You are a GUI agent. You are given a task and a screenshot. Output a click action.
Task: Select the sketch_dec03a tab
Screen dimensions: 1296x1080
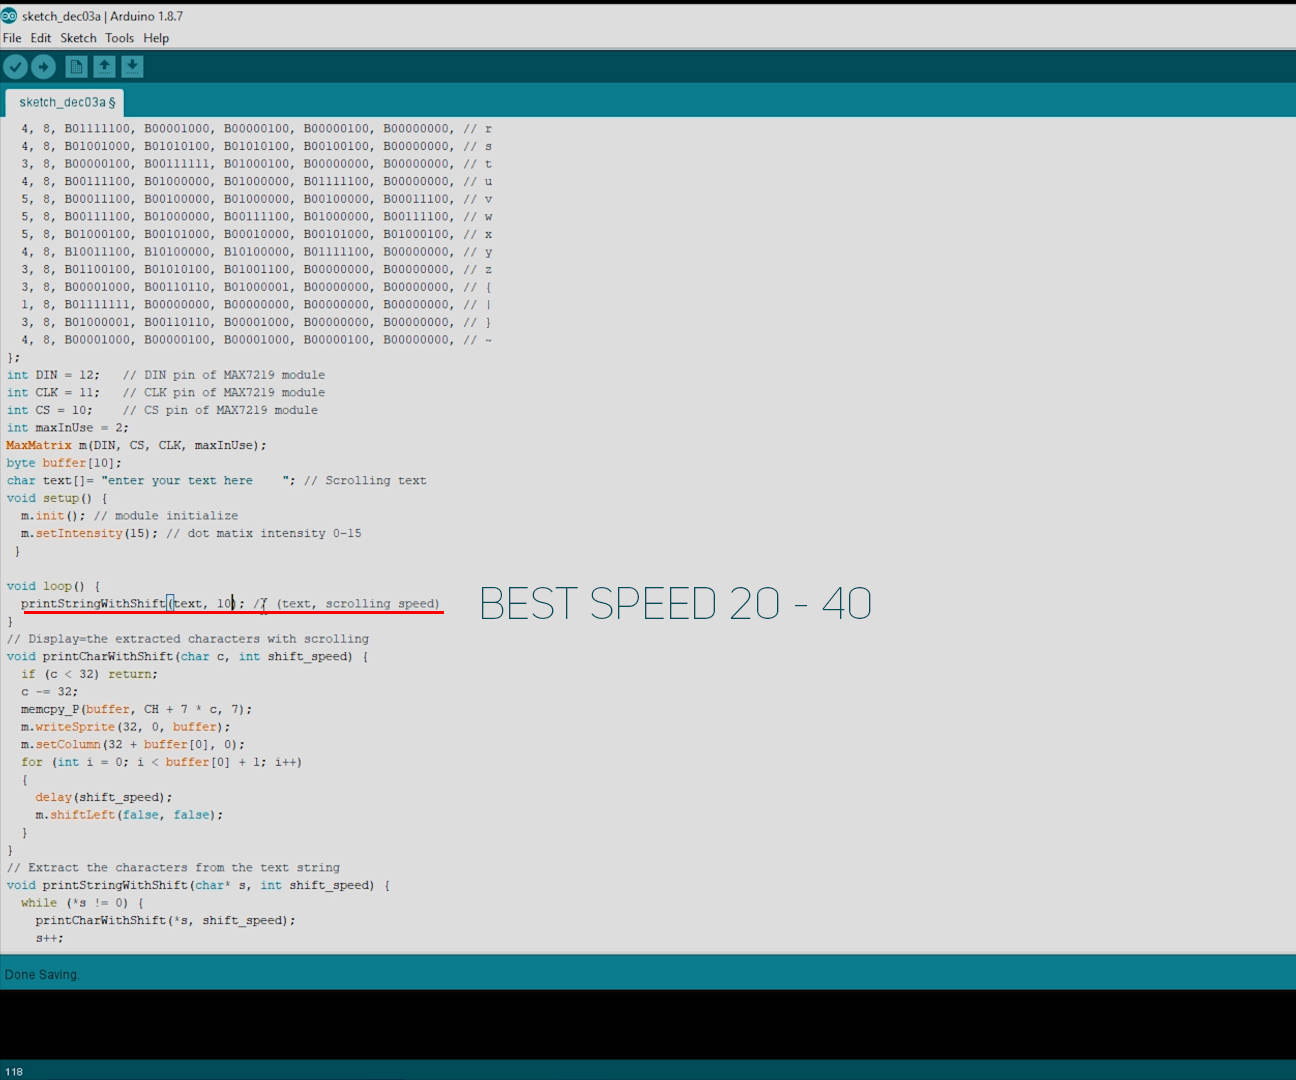66,102
